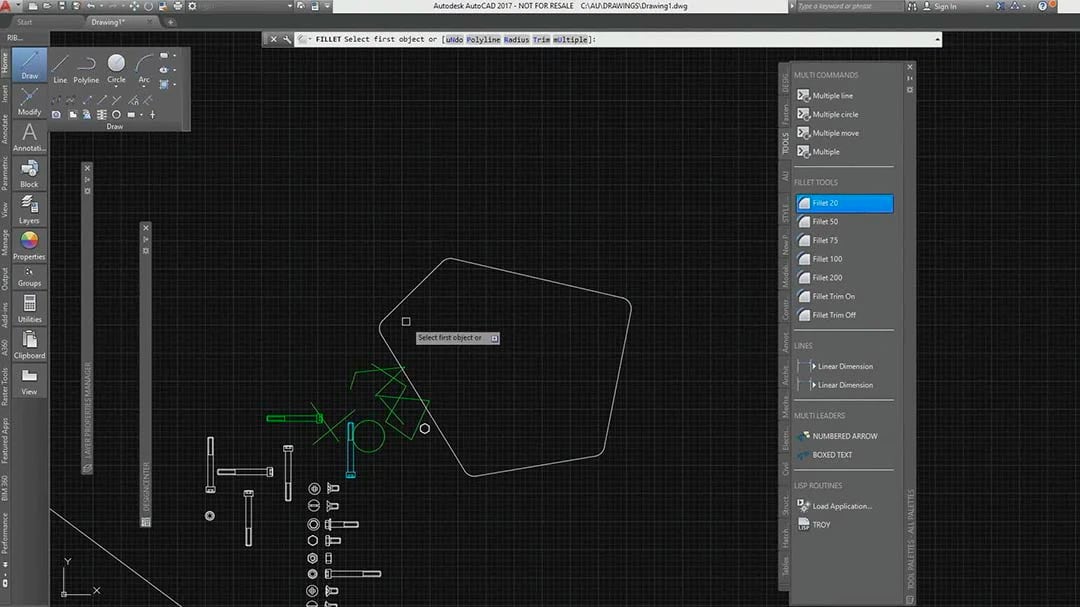Switch to the Start tab
The width and height of the screenshot is (1080, 607).
[25, 21]
